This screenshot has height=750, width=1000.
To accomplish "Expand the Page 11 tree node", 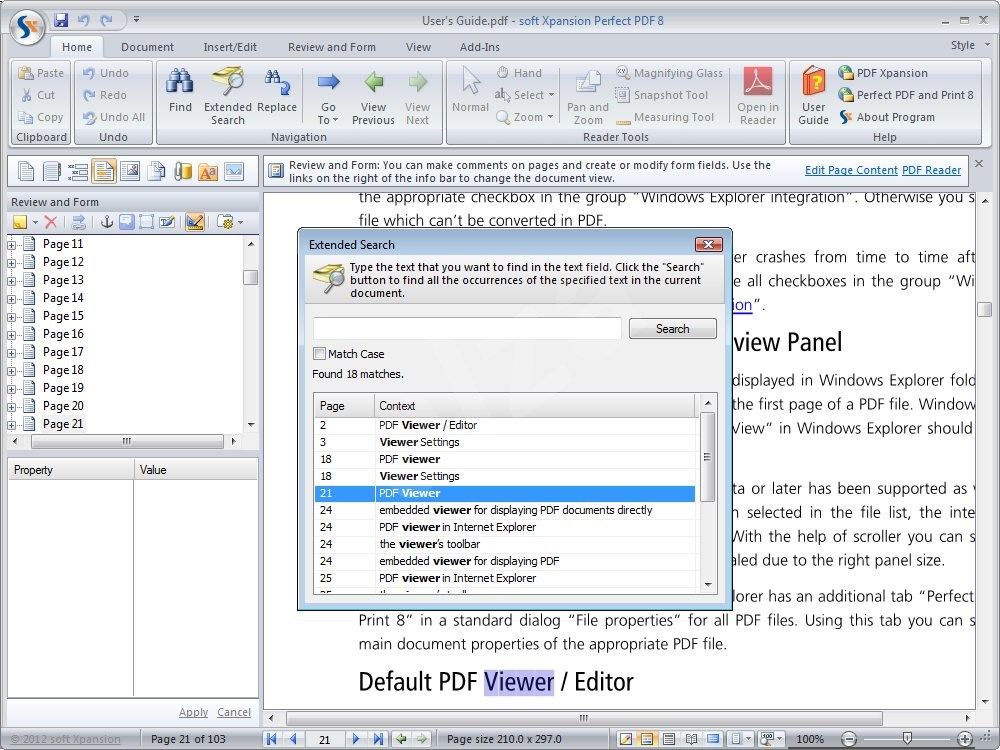I will click(x=11, y=244).
